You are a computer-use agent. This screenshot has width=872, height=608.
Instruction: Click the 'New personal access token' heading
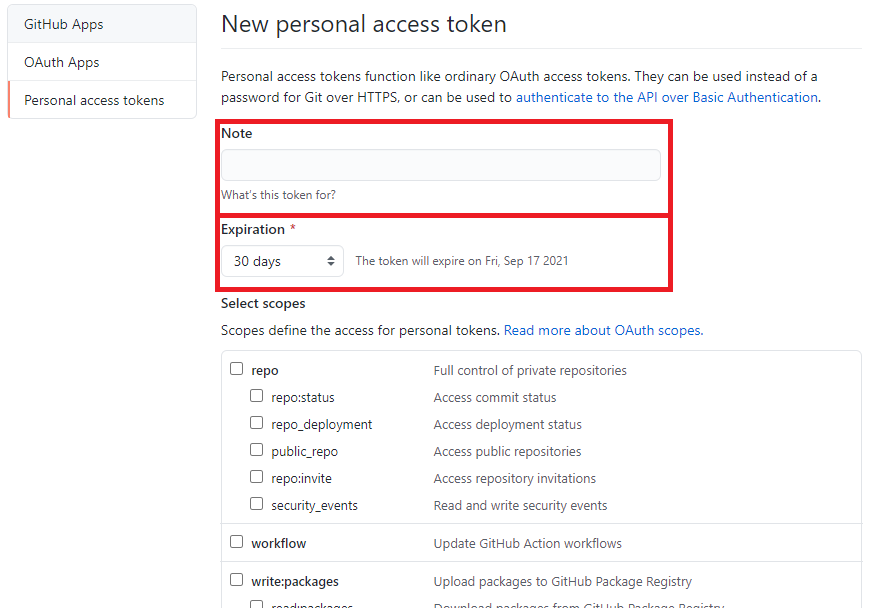click(364, 24)
